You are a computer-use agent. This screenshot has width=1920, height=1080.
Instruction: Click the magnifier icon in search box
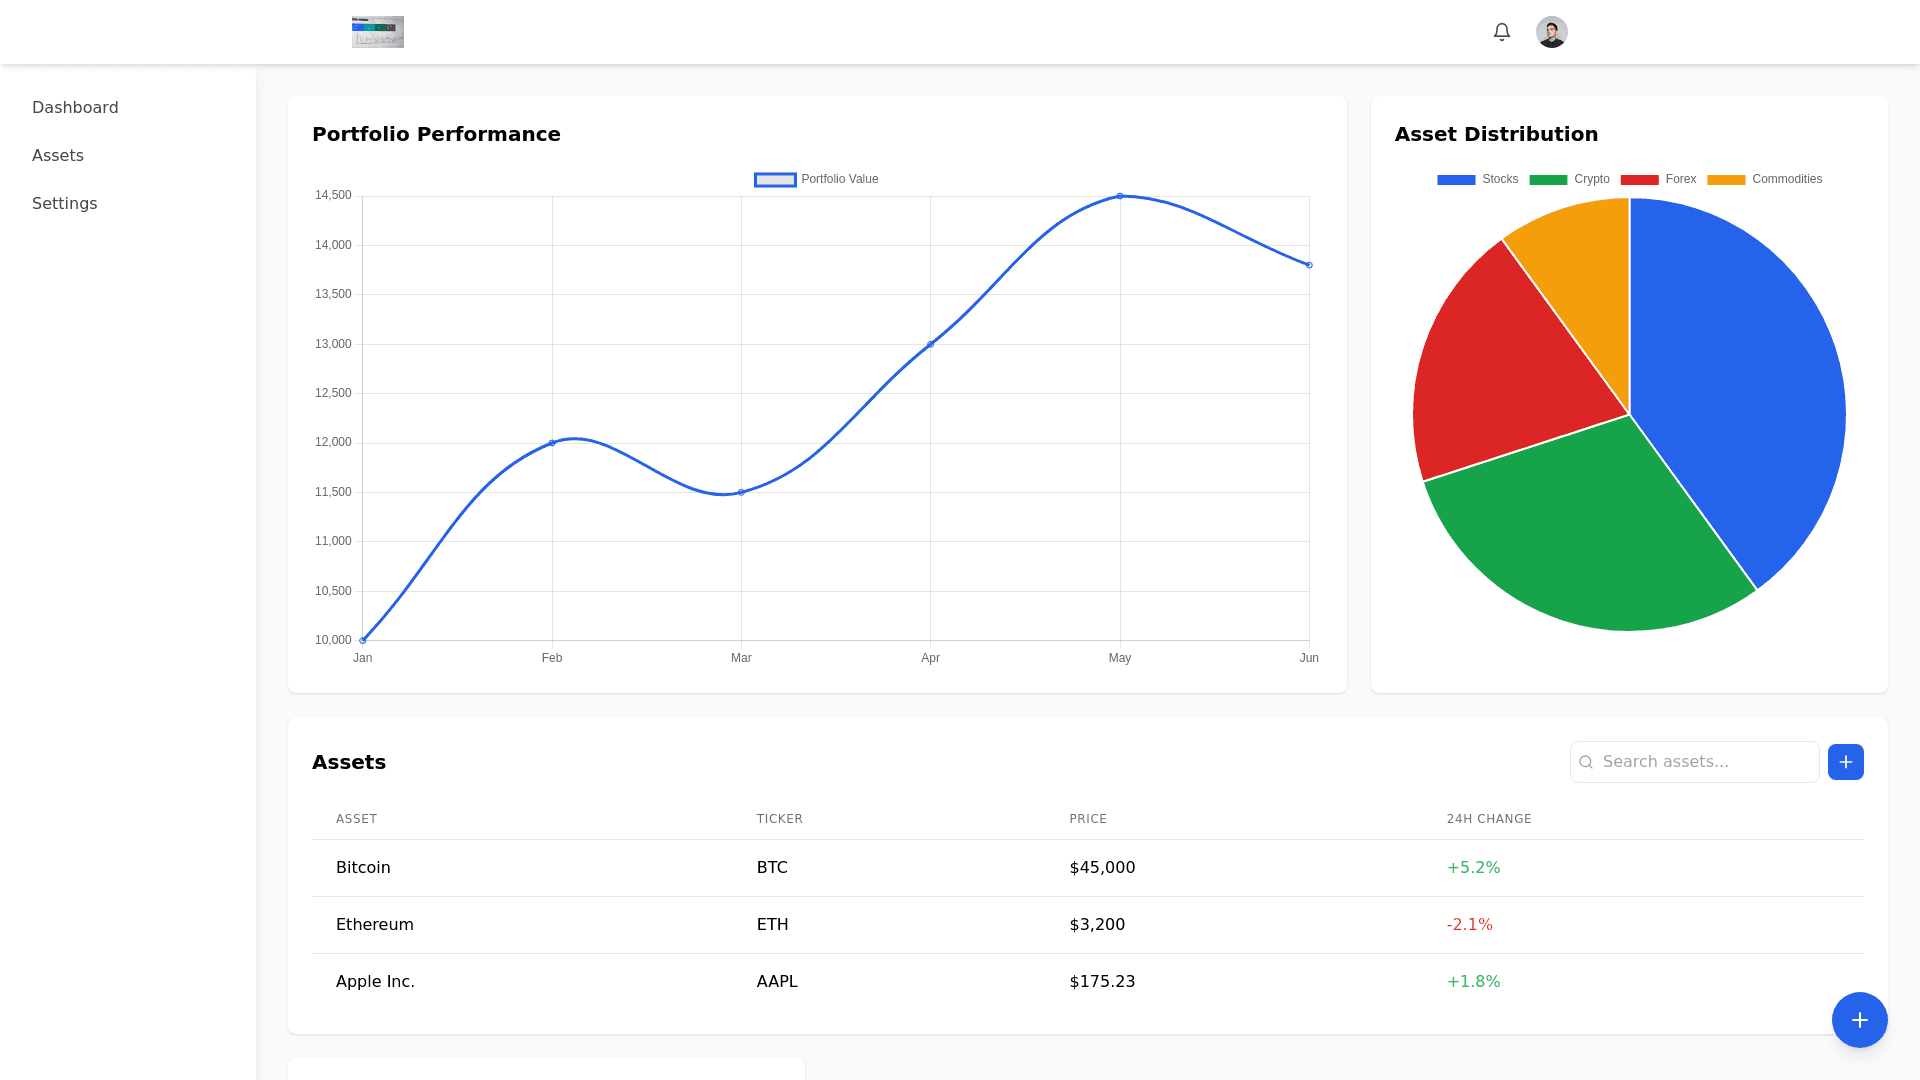tap(1586, 762)
